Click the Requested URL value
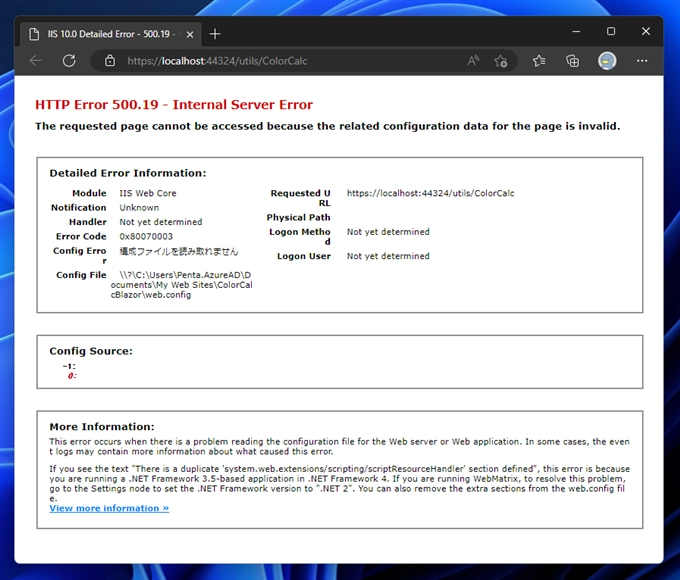 [x=431, y=193]
